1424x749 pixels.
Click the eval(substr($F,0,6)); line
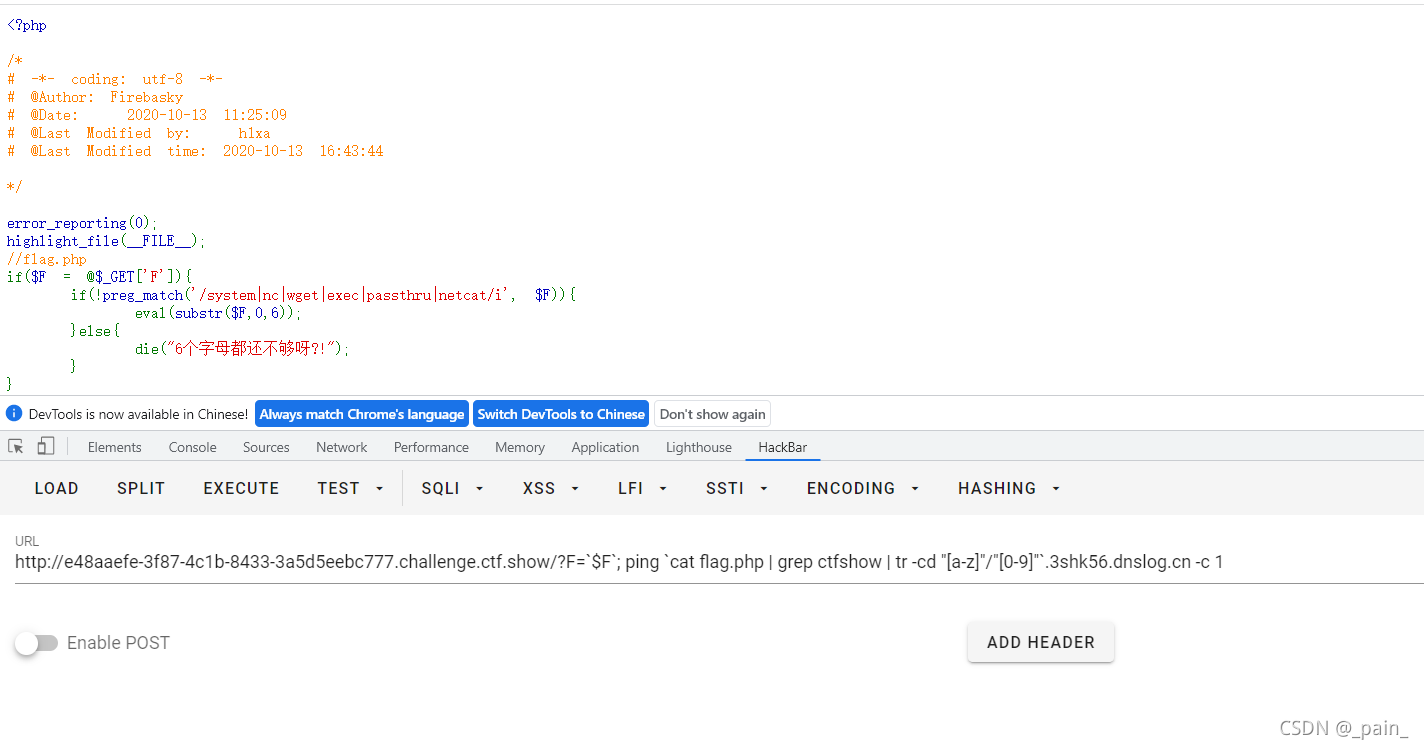218,313
